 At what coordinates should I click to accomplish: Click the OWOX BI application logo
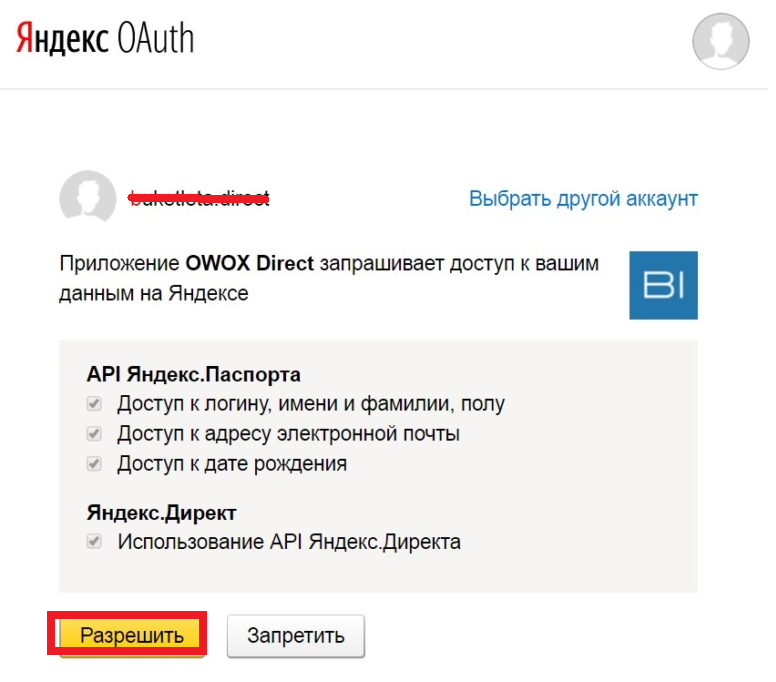(663, 285)
